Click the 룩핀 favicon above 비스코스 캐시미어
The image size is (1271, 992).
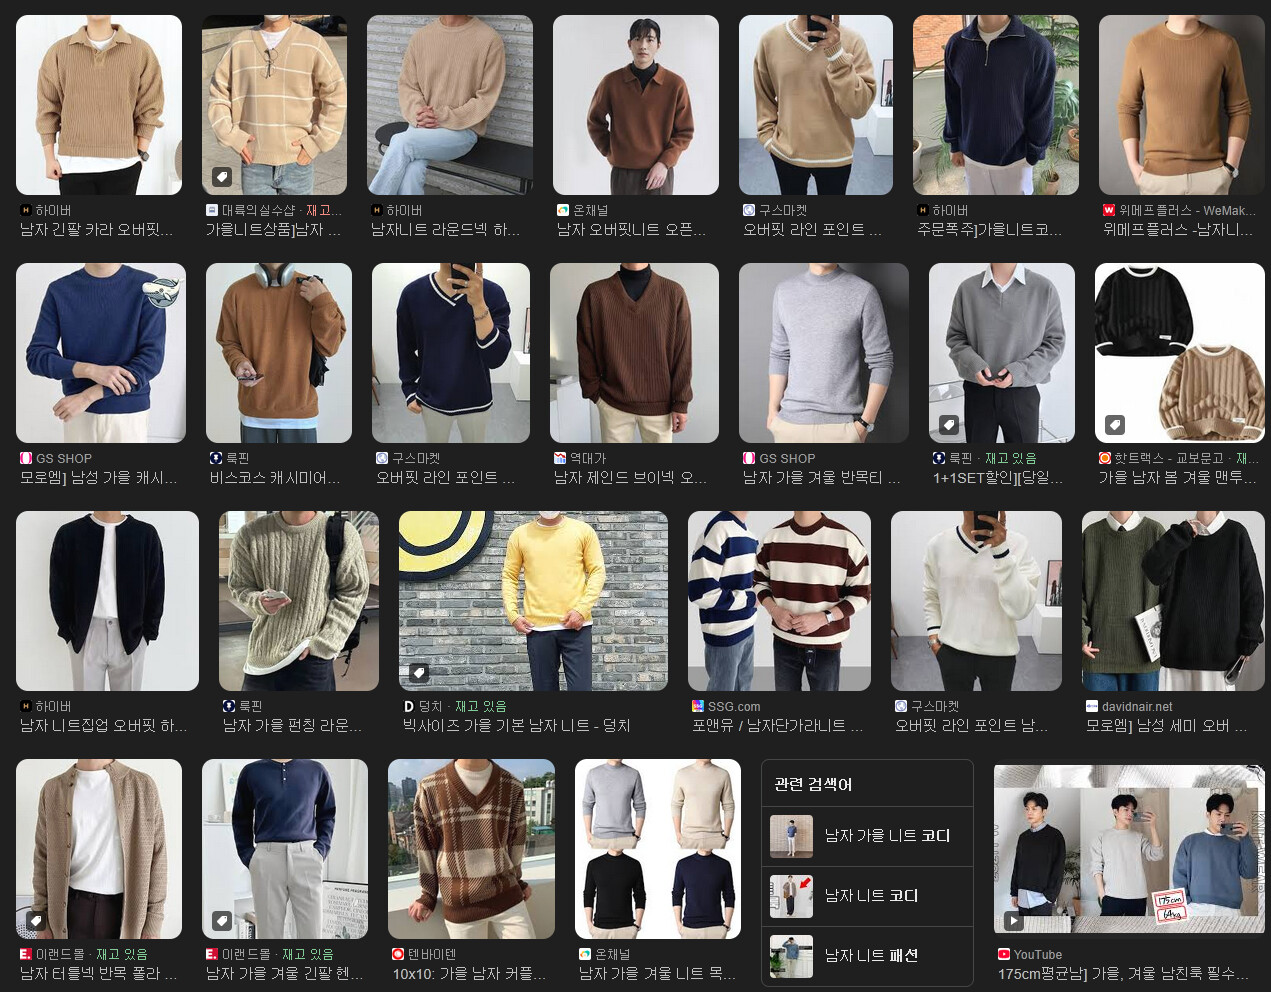(x=216, y=458)
